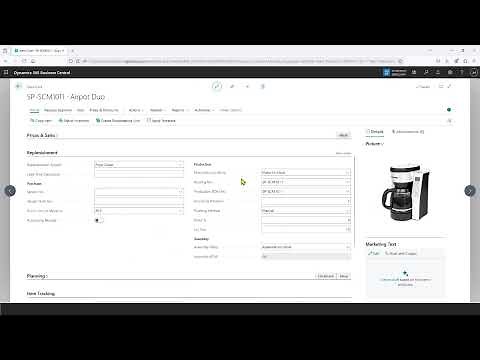
Task: Click the Rounding Precision field
Action: coord(306,201)
